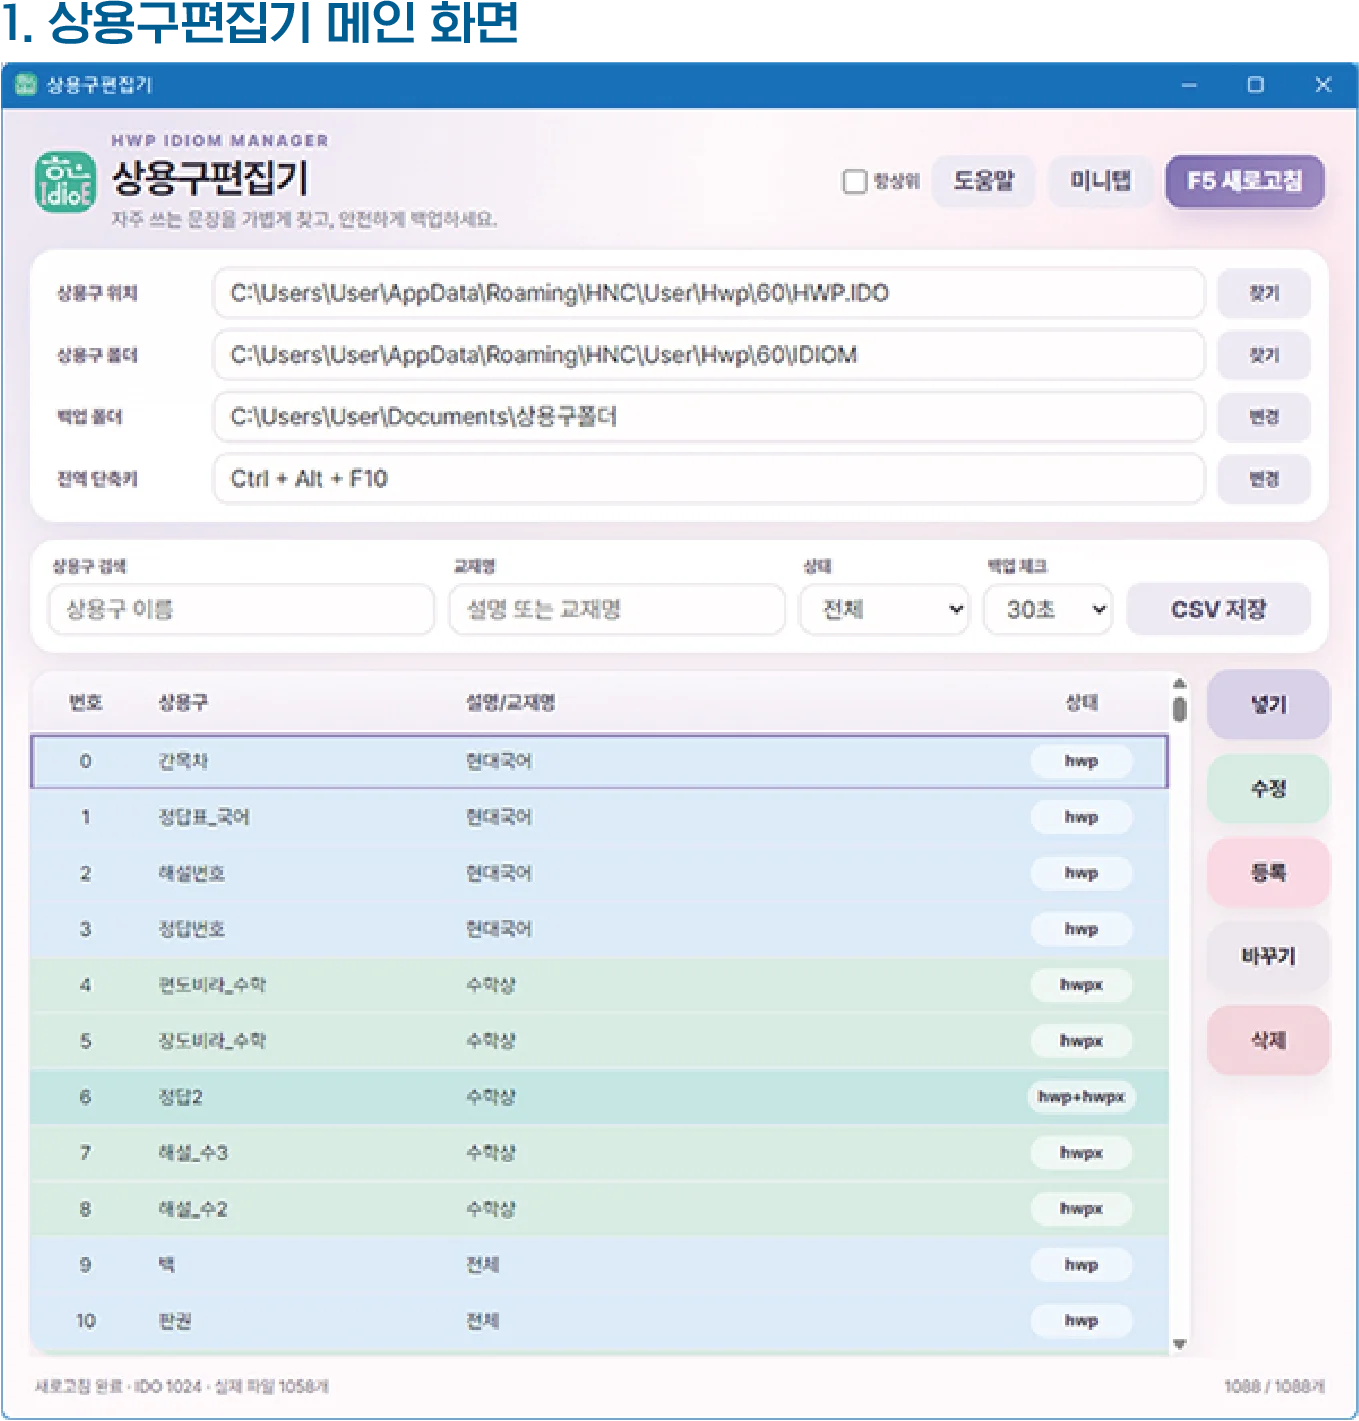1359x1421 pixels.
Task: Toggle the 항상위 always-on-top checkbox
Action: [x=854, y=181]
